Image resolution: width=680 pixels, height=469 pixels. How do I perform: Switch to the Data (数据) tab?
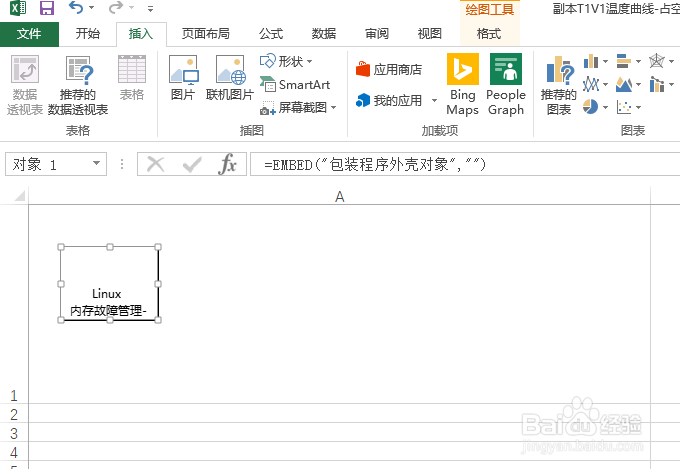coord(324,34)
